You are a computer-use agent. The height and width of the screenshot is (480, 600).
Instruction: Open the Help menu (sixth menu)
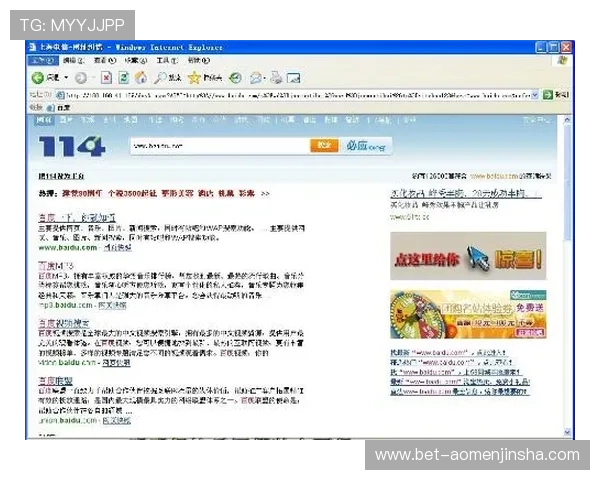pos(199,60)
